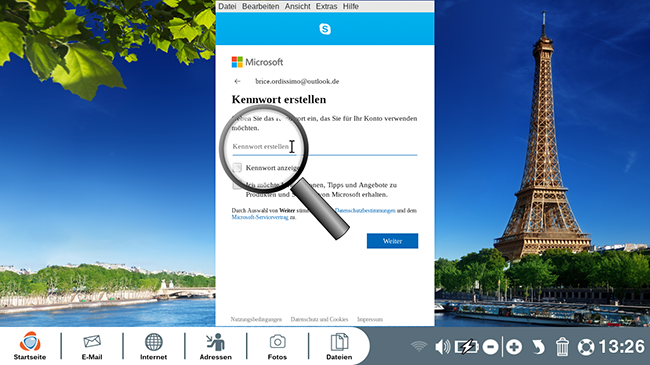The image size is (650, 365).
Task: Open the trash bin icon
Action: coord(562,347)
